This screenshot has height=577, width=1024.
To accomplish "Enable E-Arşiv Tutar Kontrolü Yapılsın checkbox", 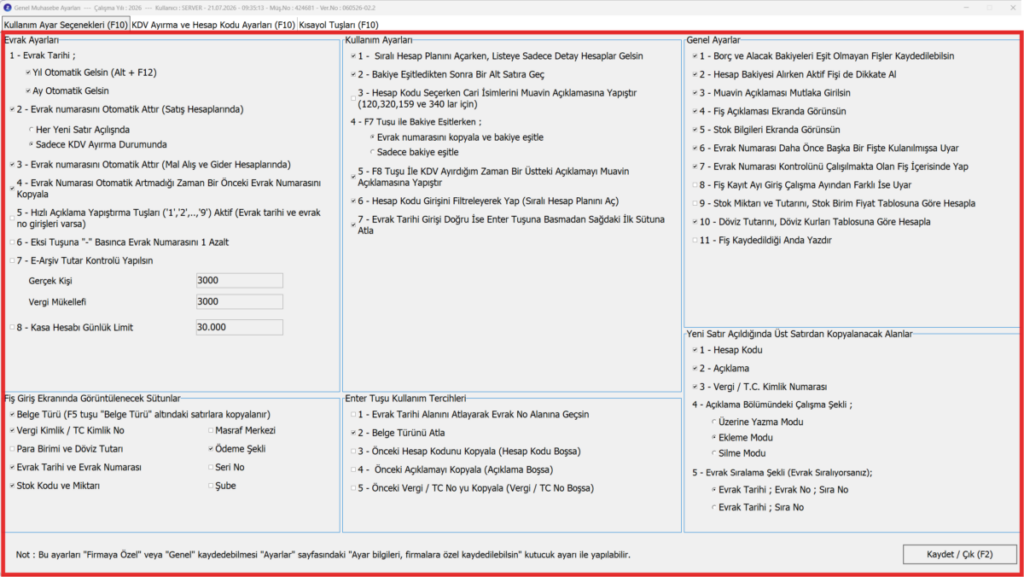I will tap(12, 260).
